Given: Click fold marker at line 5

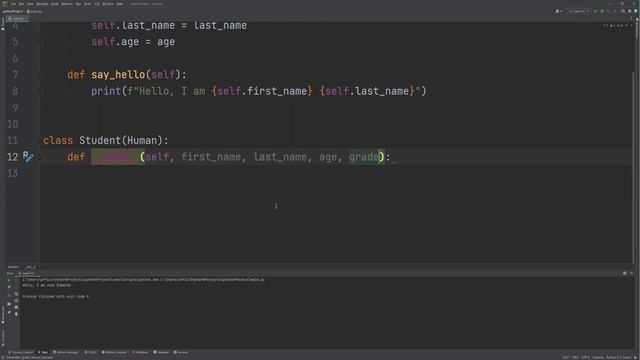Looking at the screenshot, I should click(x=40, y=42).
